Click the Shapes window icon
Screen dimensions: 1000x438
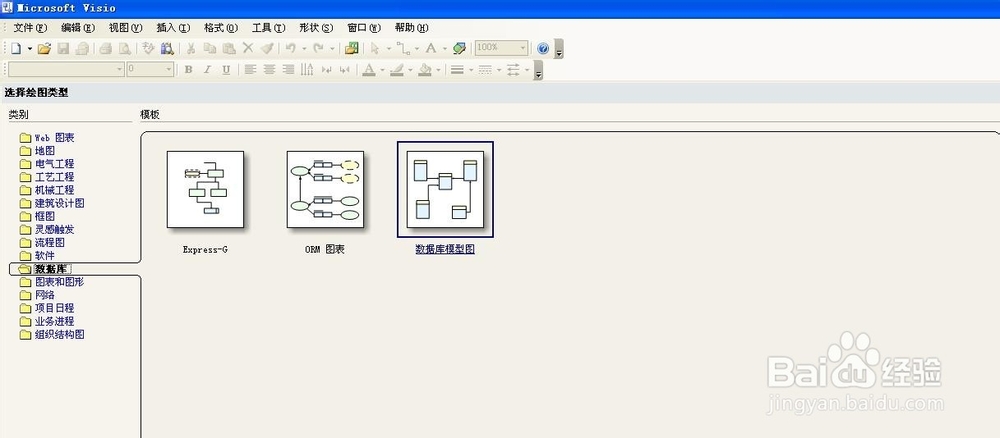pyautogui.click(x=351, y=48)
